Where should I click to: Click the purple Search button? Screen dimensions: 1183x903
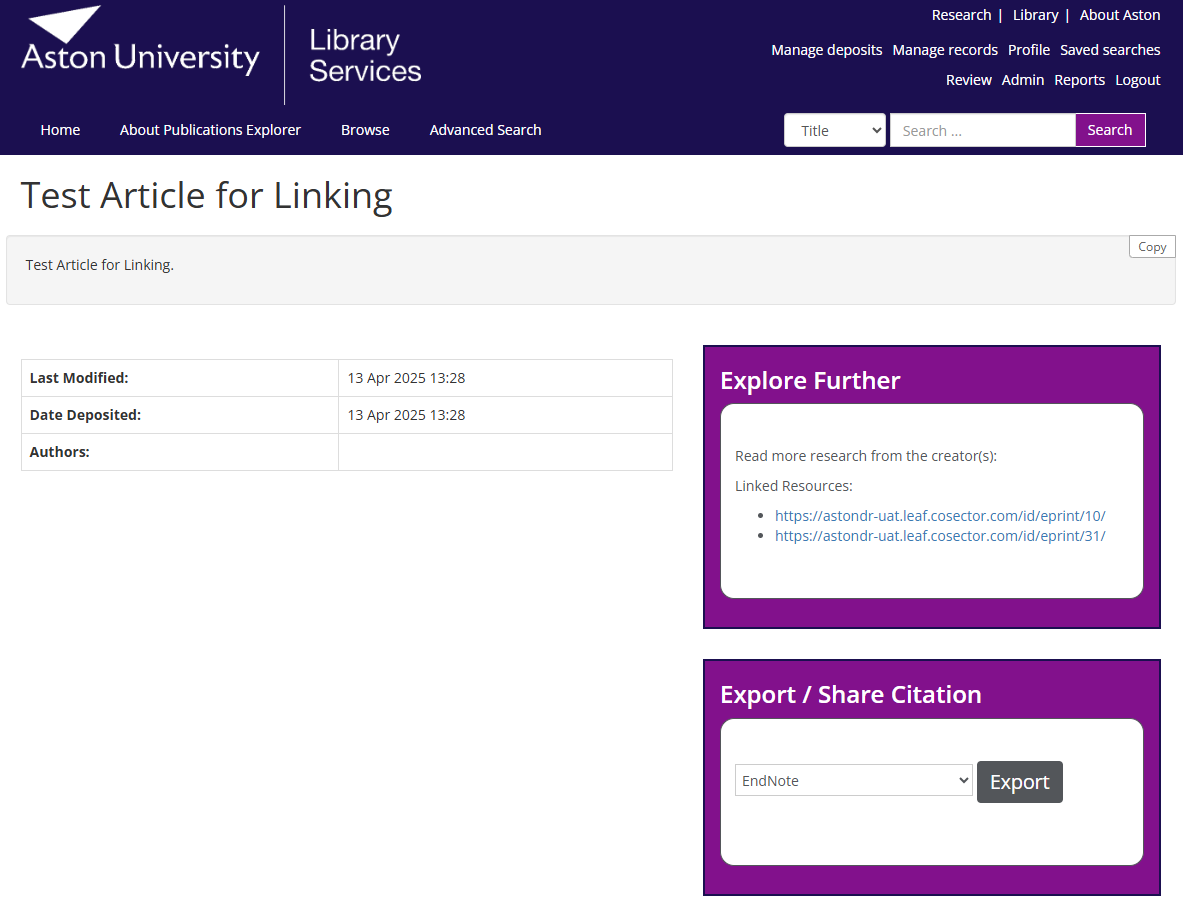[x=1109, y=130]
